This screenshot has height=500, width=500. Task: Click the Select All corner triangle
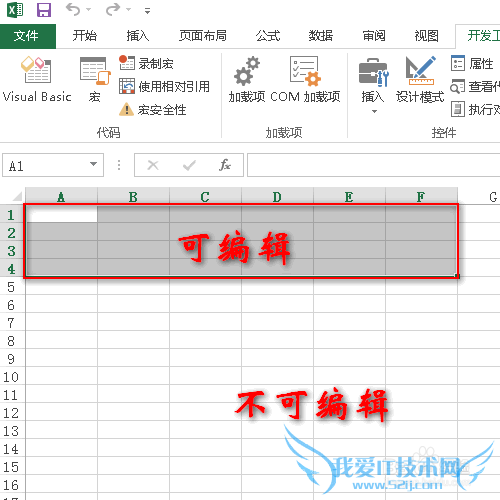click(x=17, y=196)
